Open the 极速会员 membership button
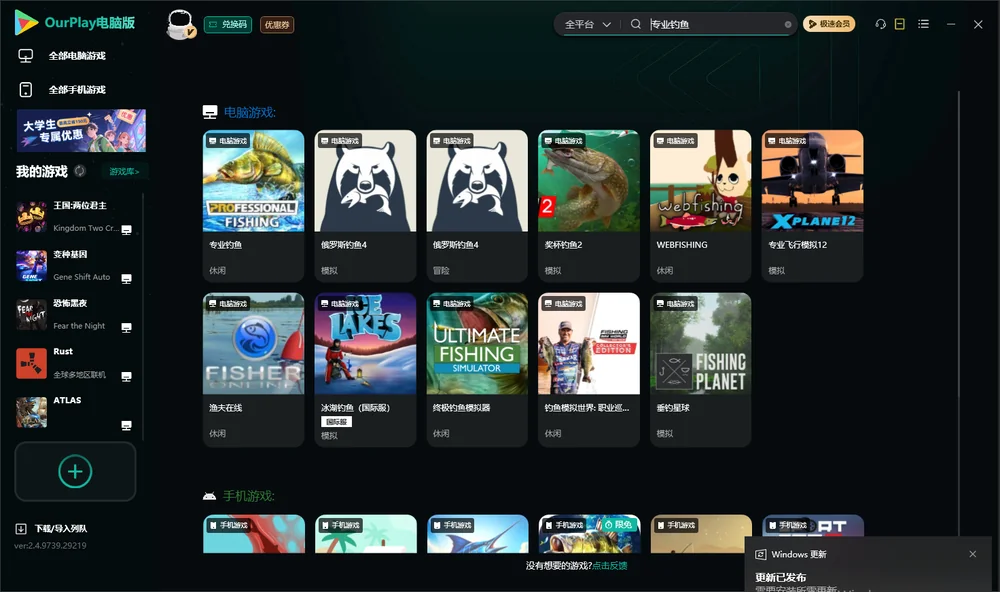The width and height of the screenshot is (1000, 592). pos(829,24)
